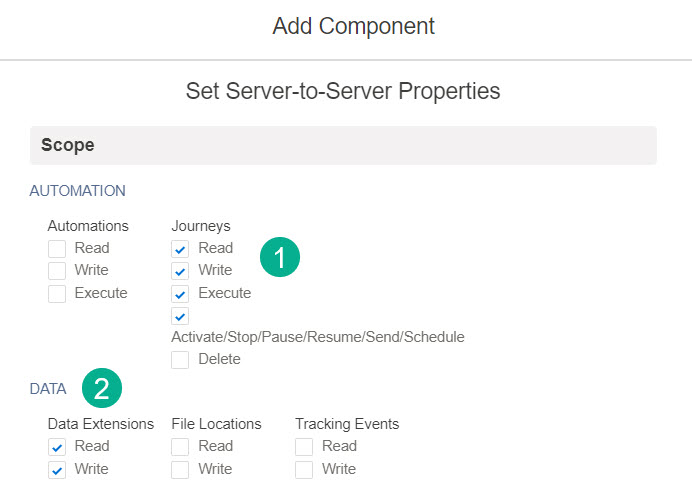
Task: Enable Read permission under Automations
Action: tap(57, 249)
